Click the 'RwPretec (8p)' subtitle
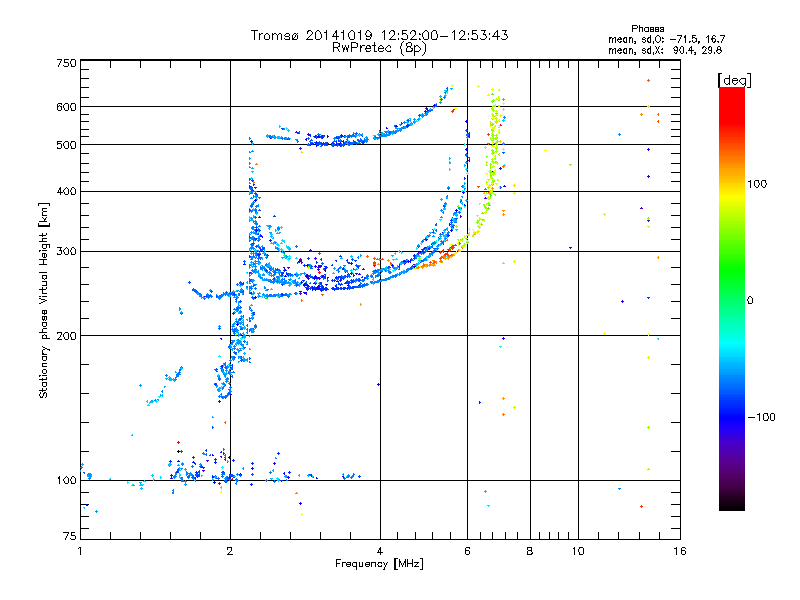 click(379, 48)
